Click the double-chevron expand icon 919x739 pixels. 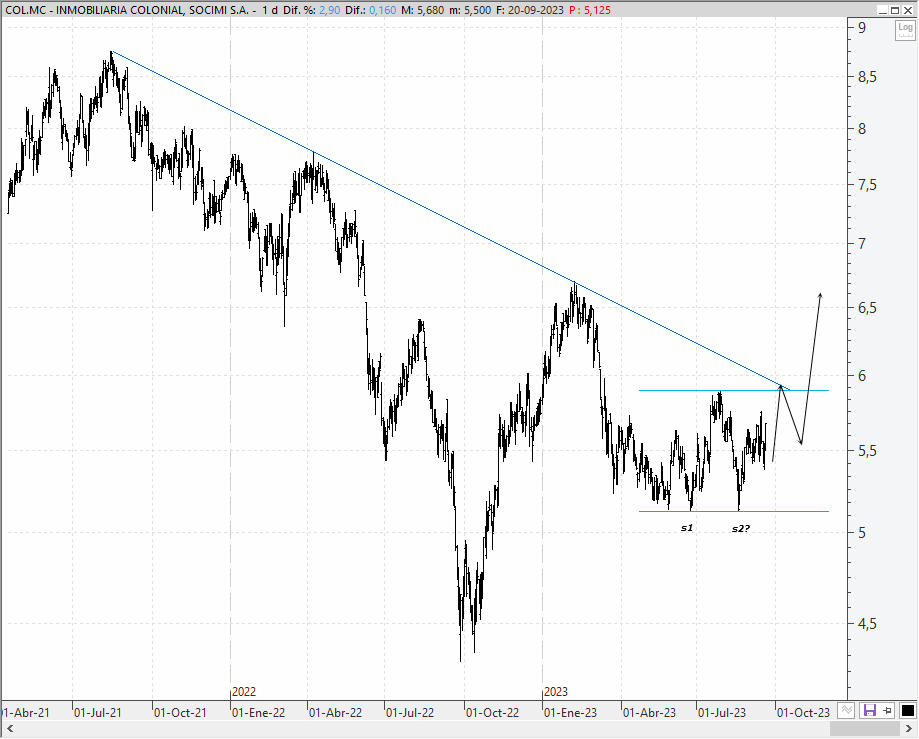846,711
